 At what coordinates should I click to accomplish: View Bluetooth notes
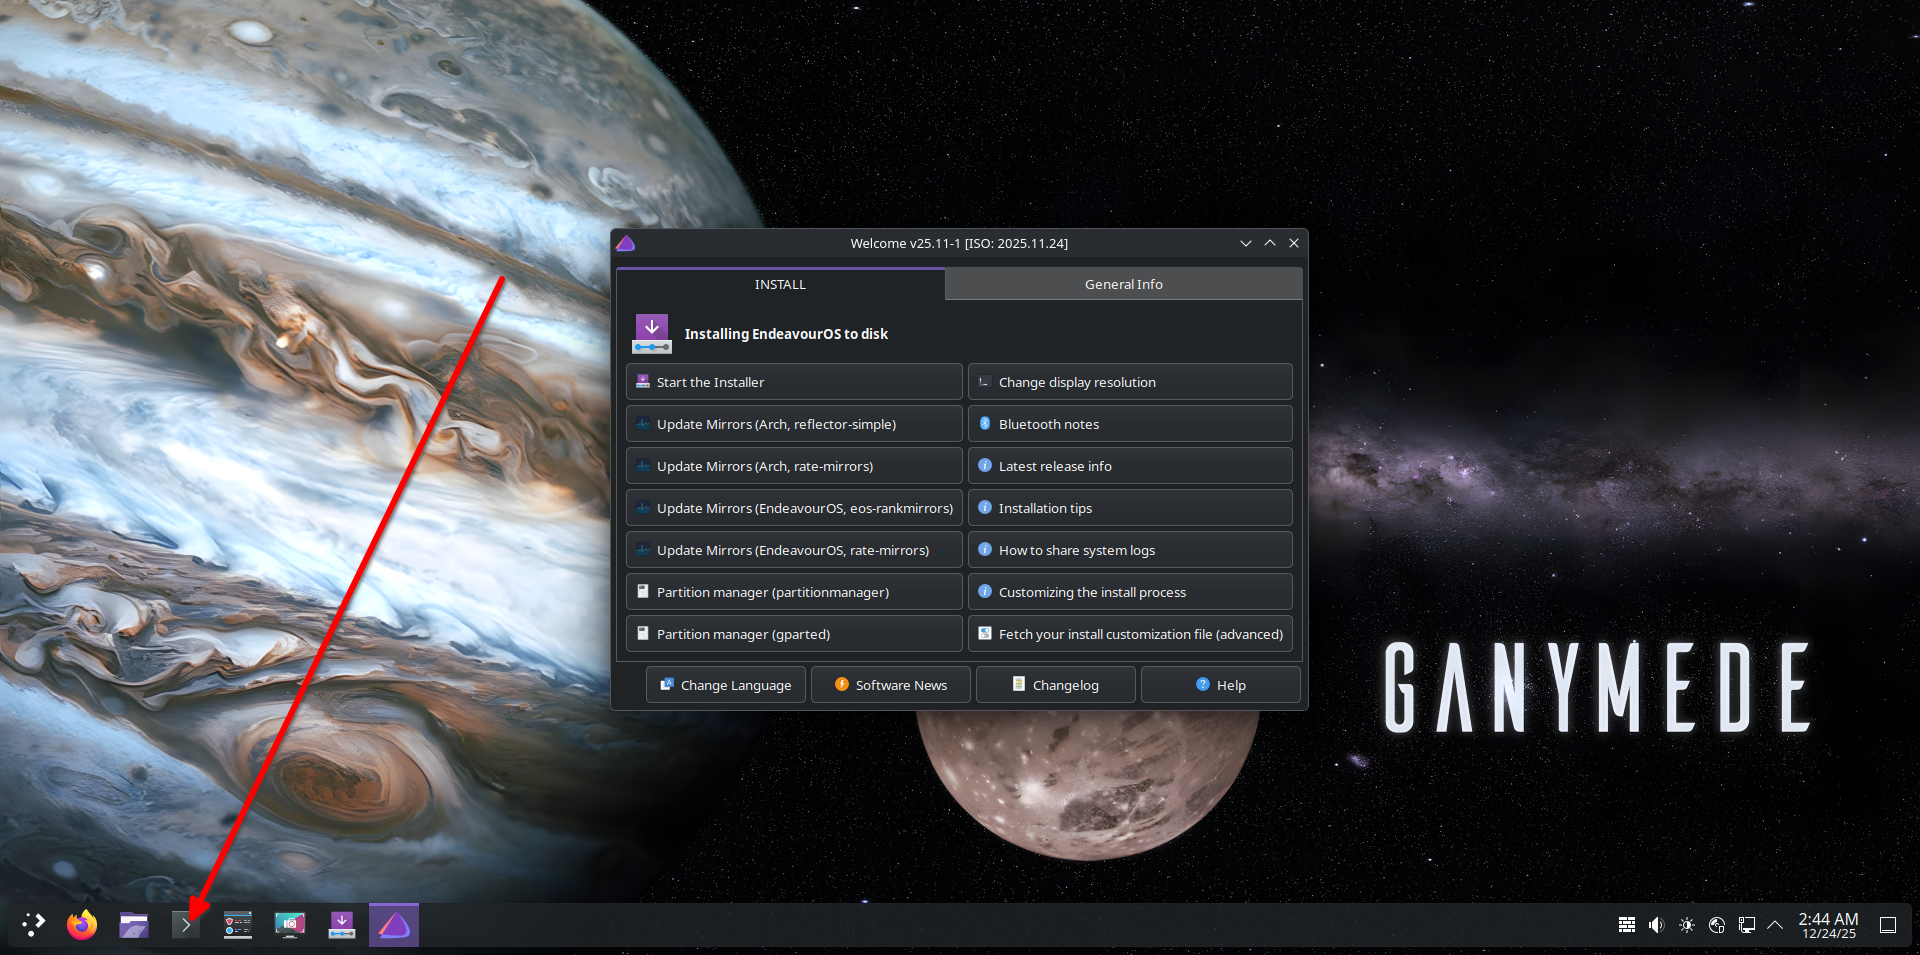click(x=1129, y=423)
